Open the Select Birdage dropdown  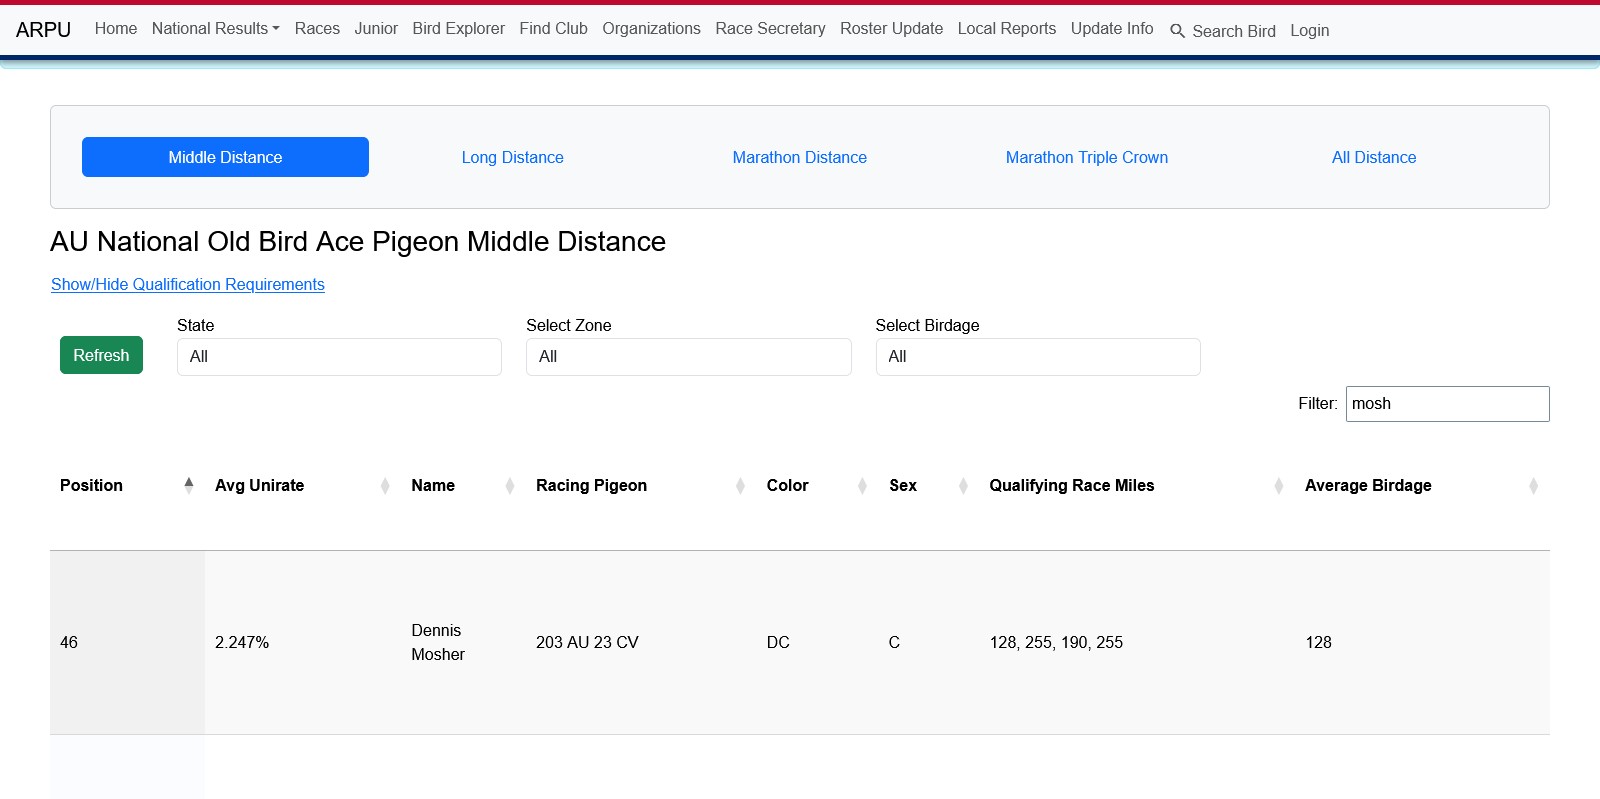pyautogui.click(x=1037, y=357)
